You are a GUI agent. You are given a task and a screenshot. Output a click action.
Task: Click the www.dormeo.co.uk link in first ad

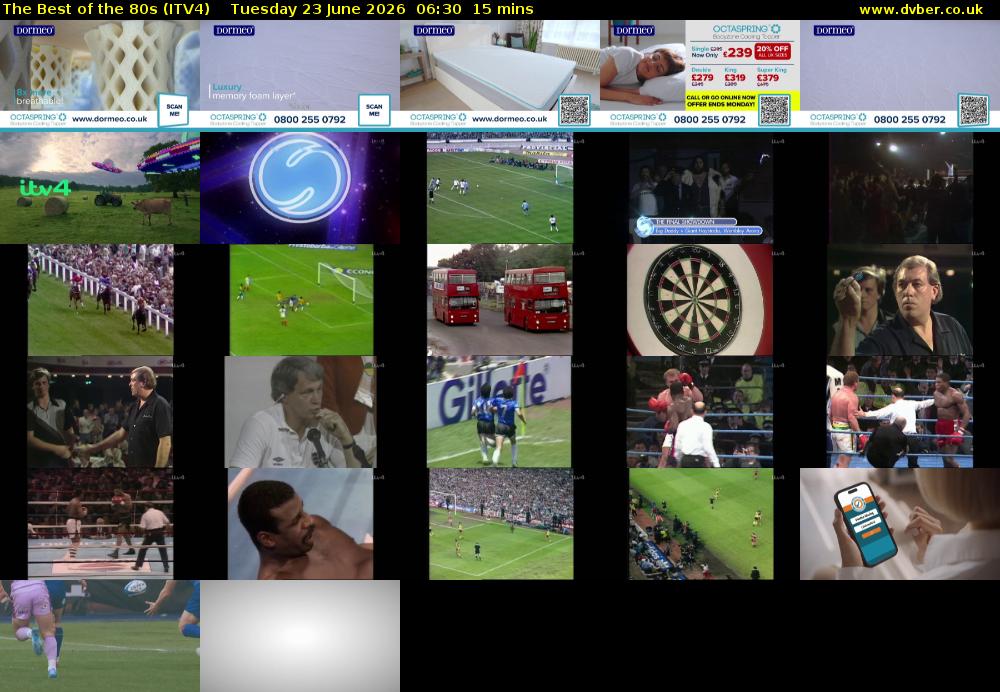pyautogui.click(x=110, y=119)
